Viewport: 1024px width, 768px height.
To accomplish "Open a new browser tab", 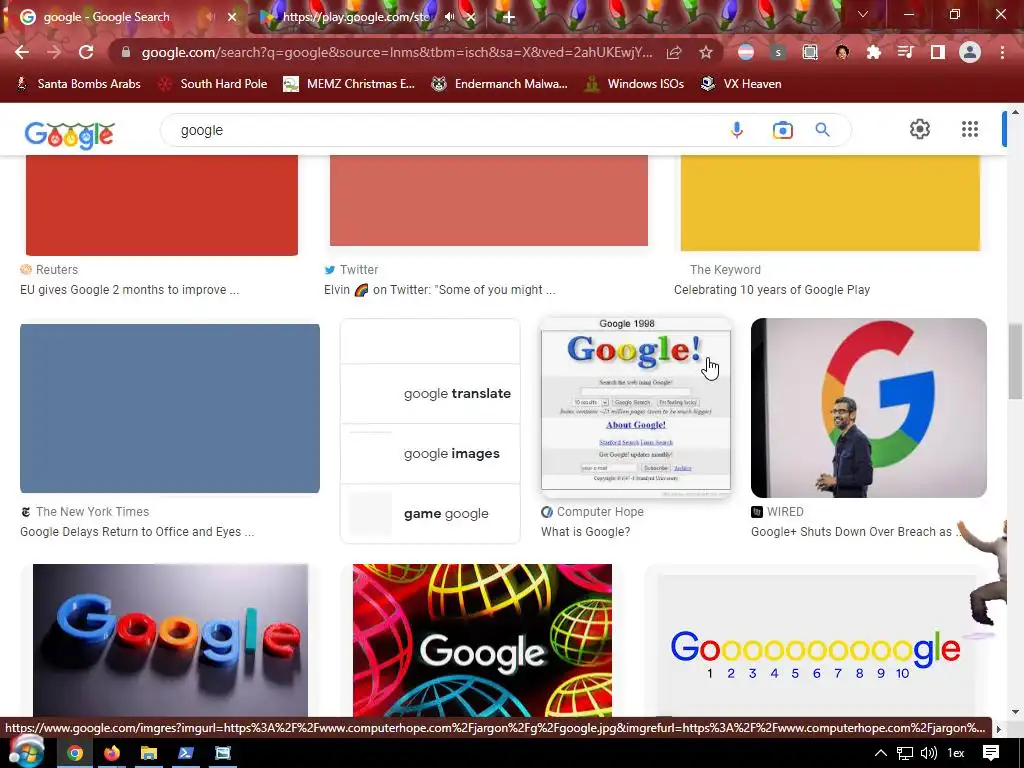I will tap(509, 17).
